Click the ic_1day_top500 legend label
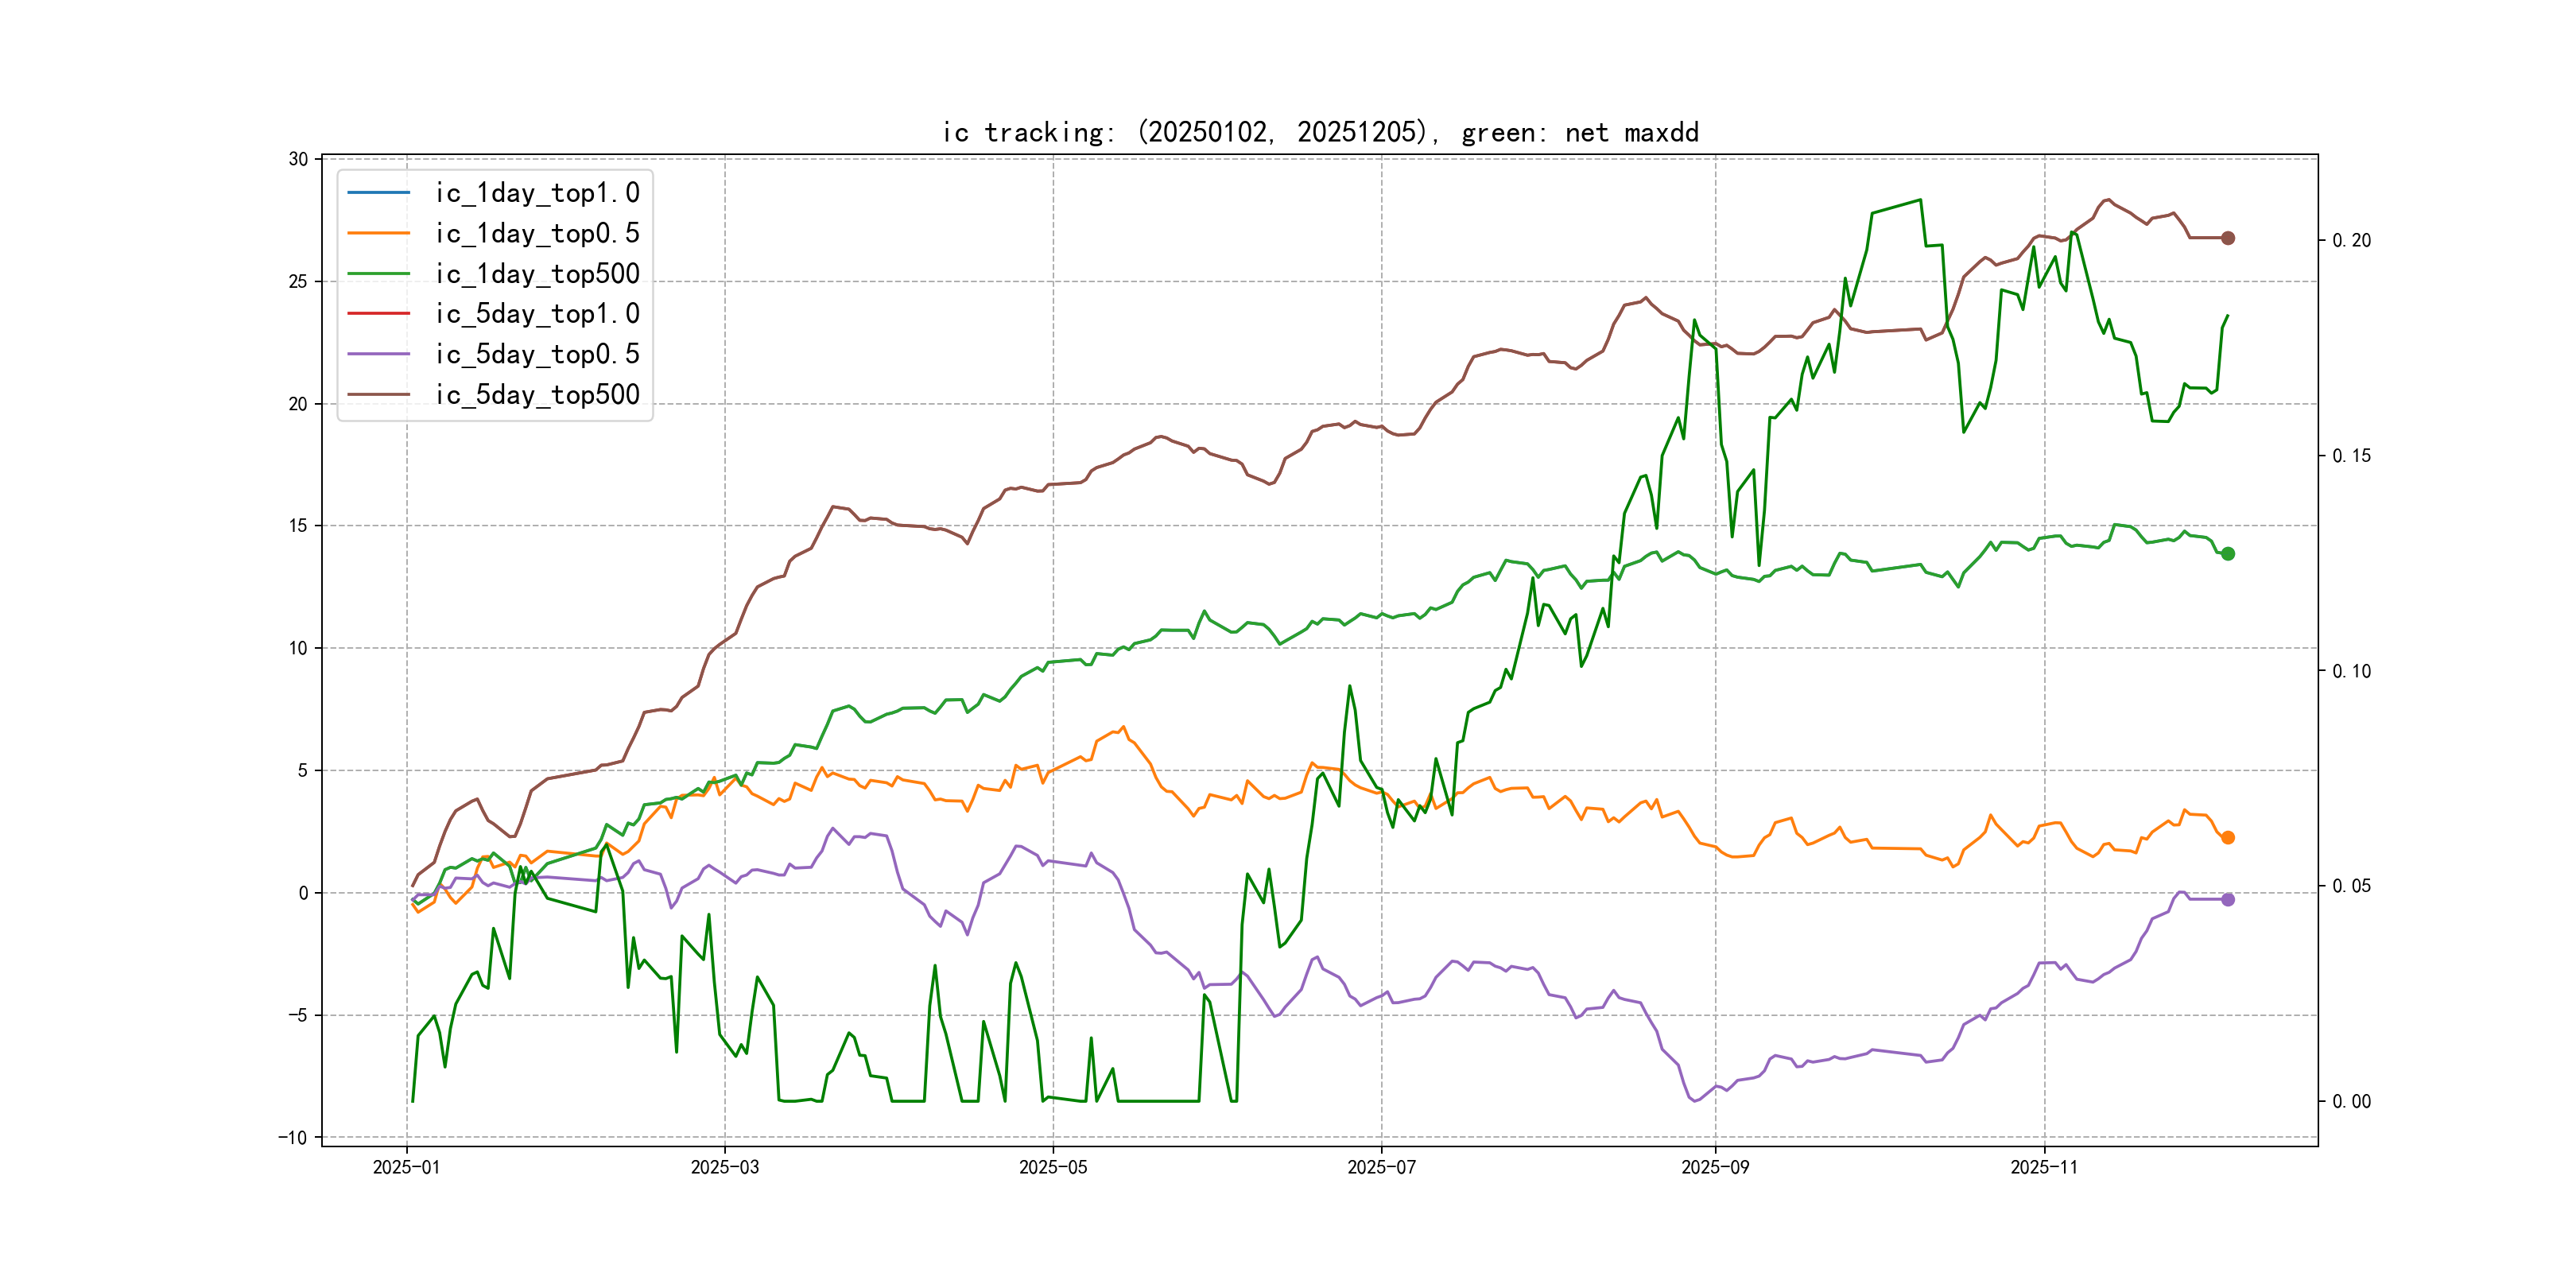The width and height of the screenshot is (2576, 1288). coord(537,274)
